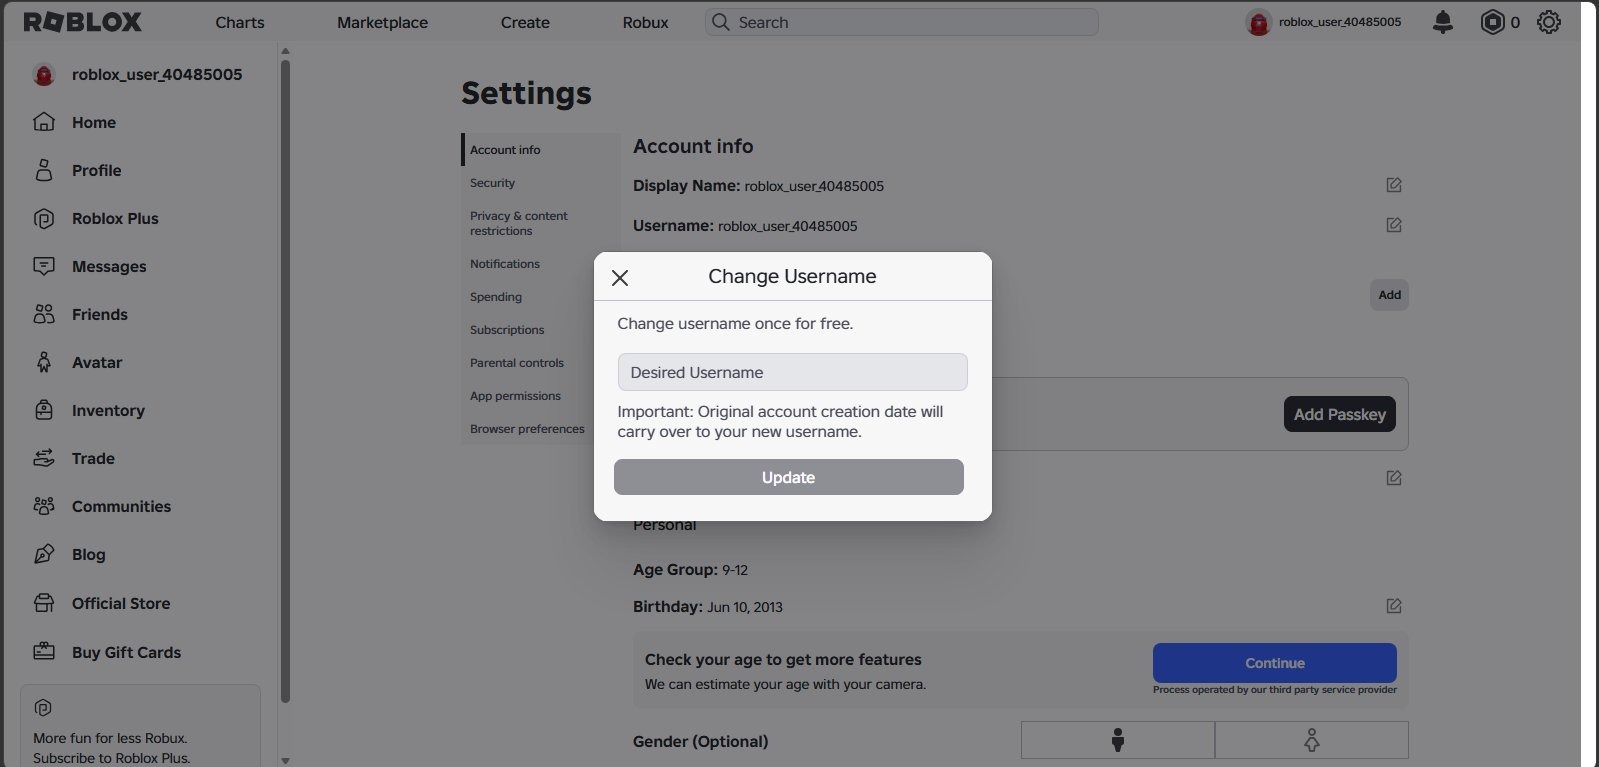Image resolution: width=1599 pixels, height=767 pixels.
Task: Click the Update button in dialog
Action: point(789,477)
